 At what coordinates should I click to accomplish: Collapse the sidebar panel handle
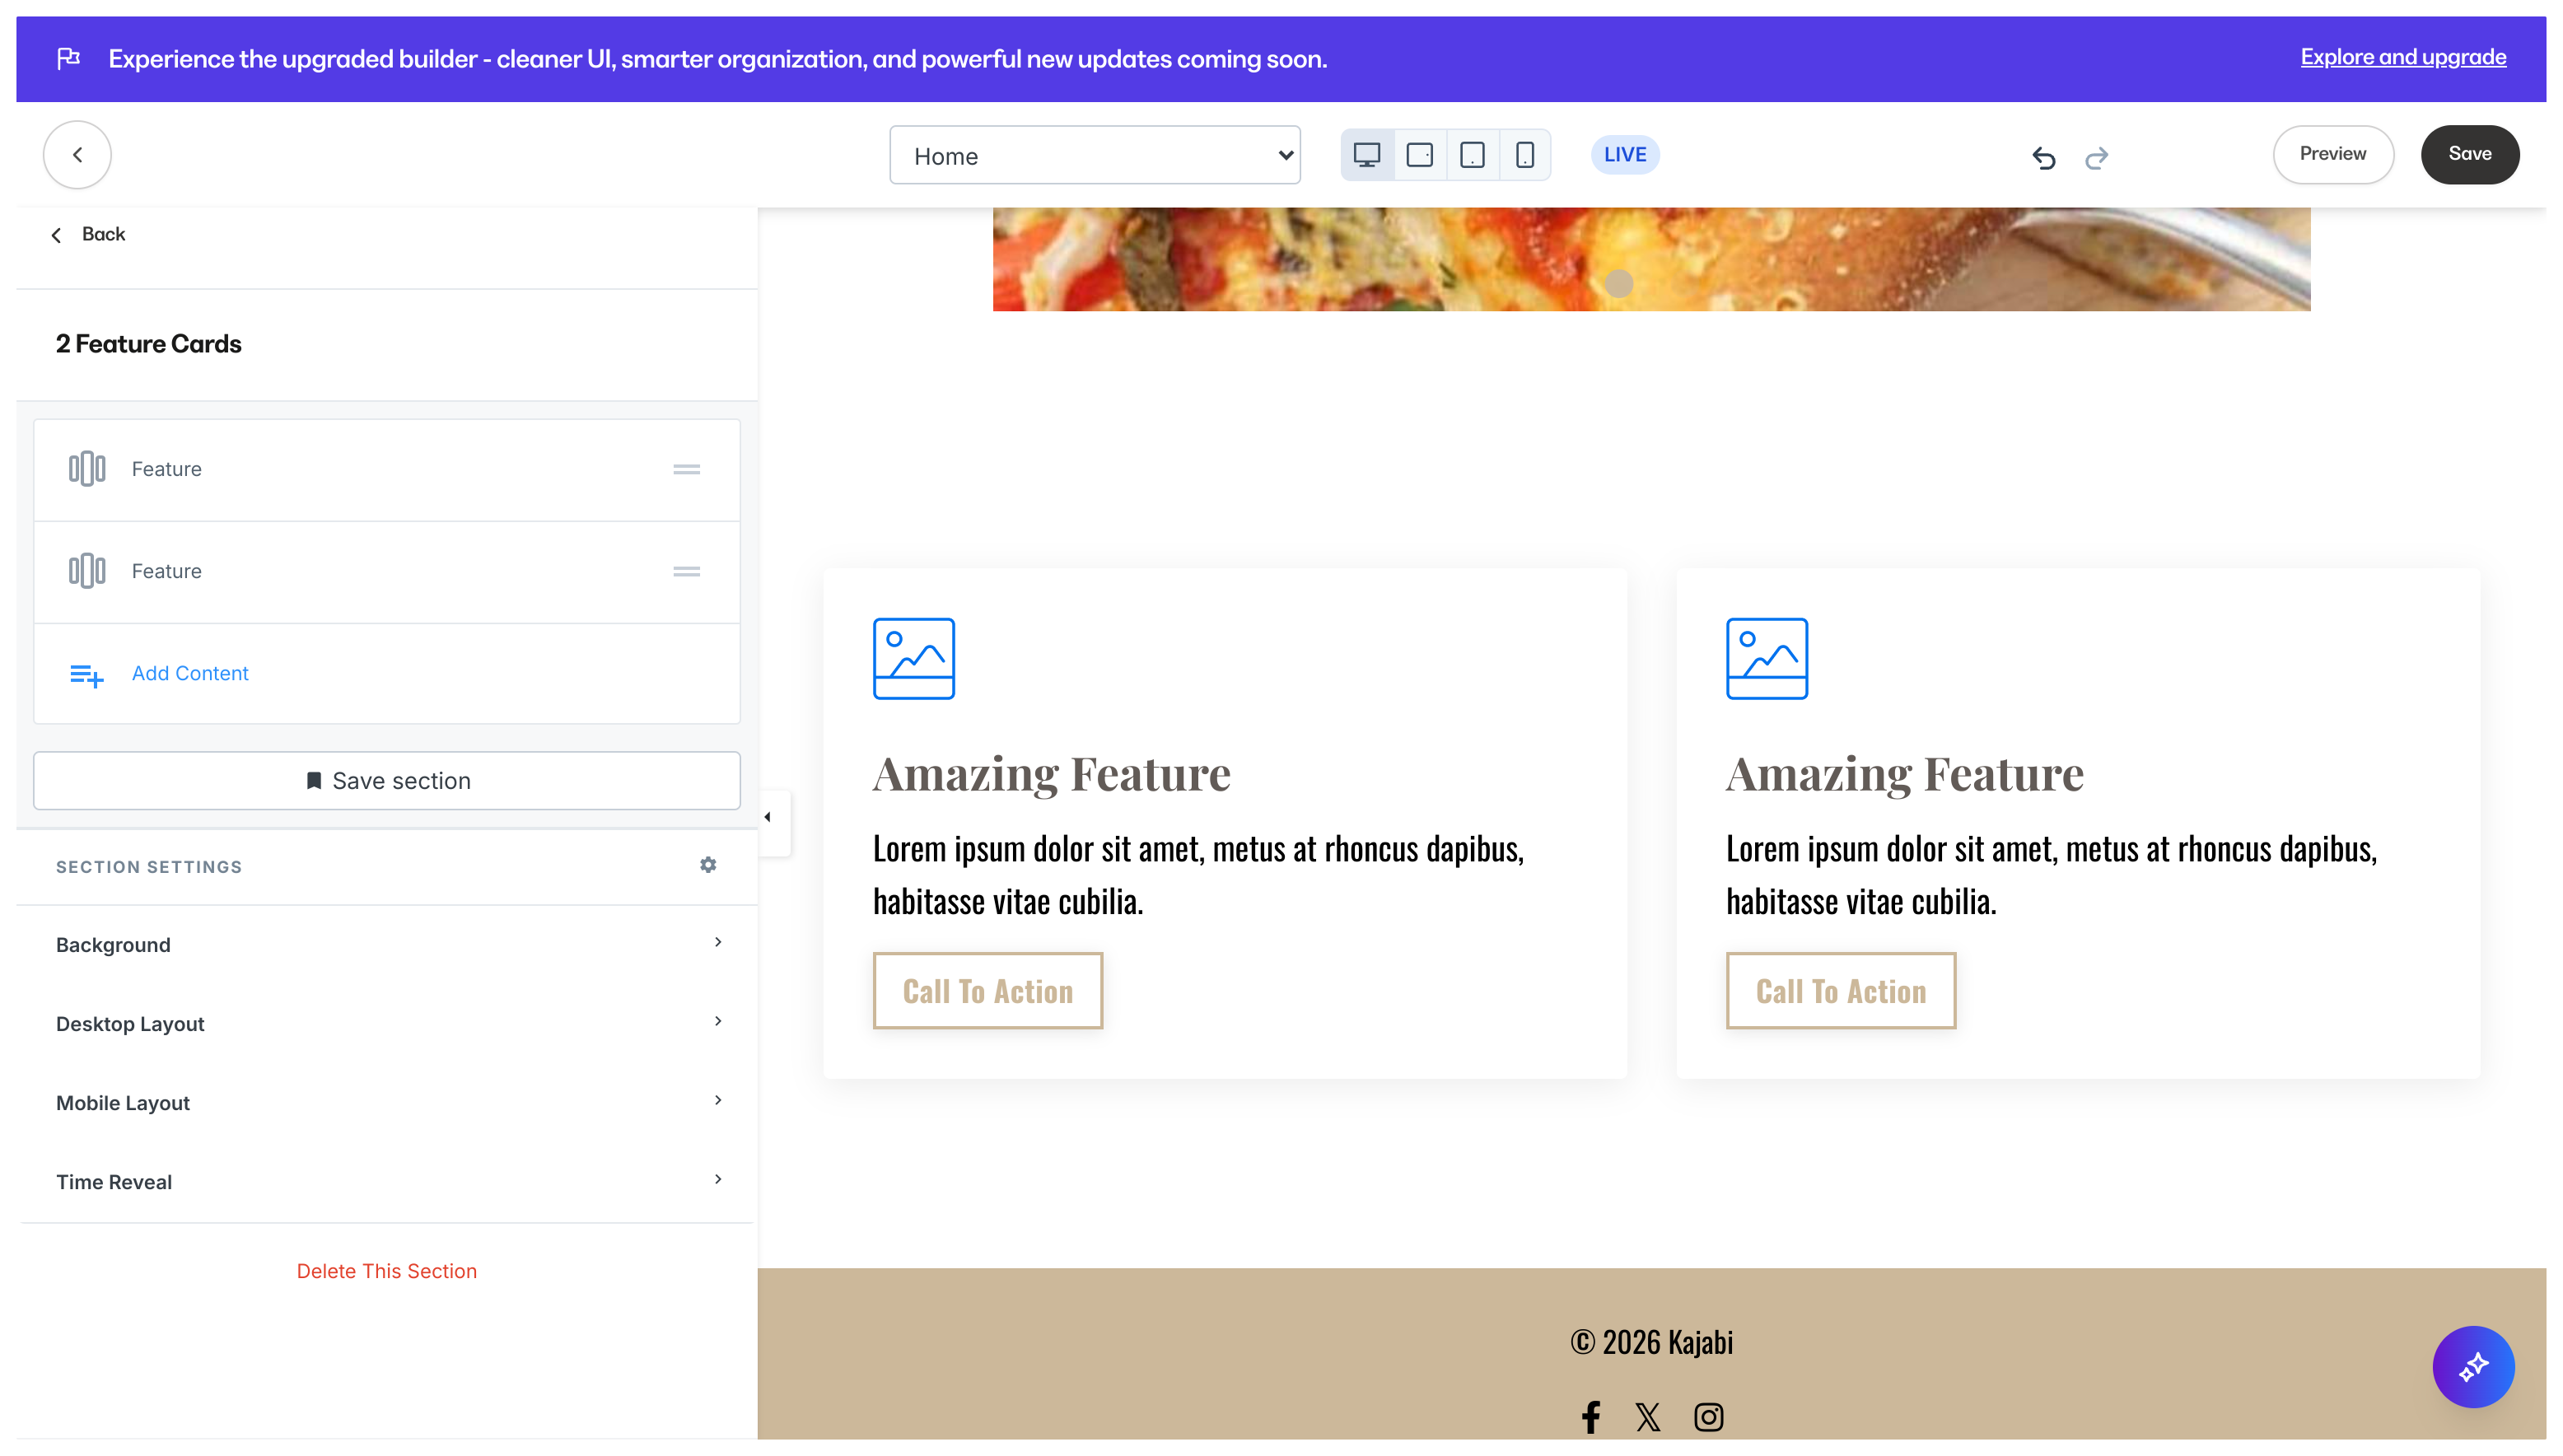point(768,817)
